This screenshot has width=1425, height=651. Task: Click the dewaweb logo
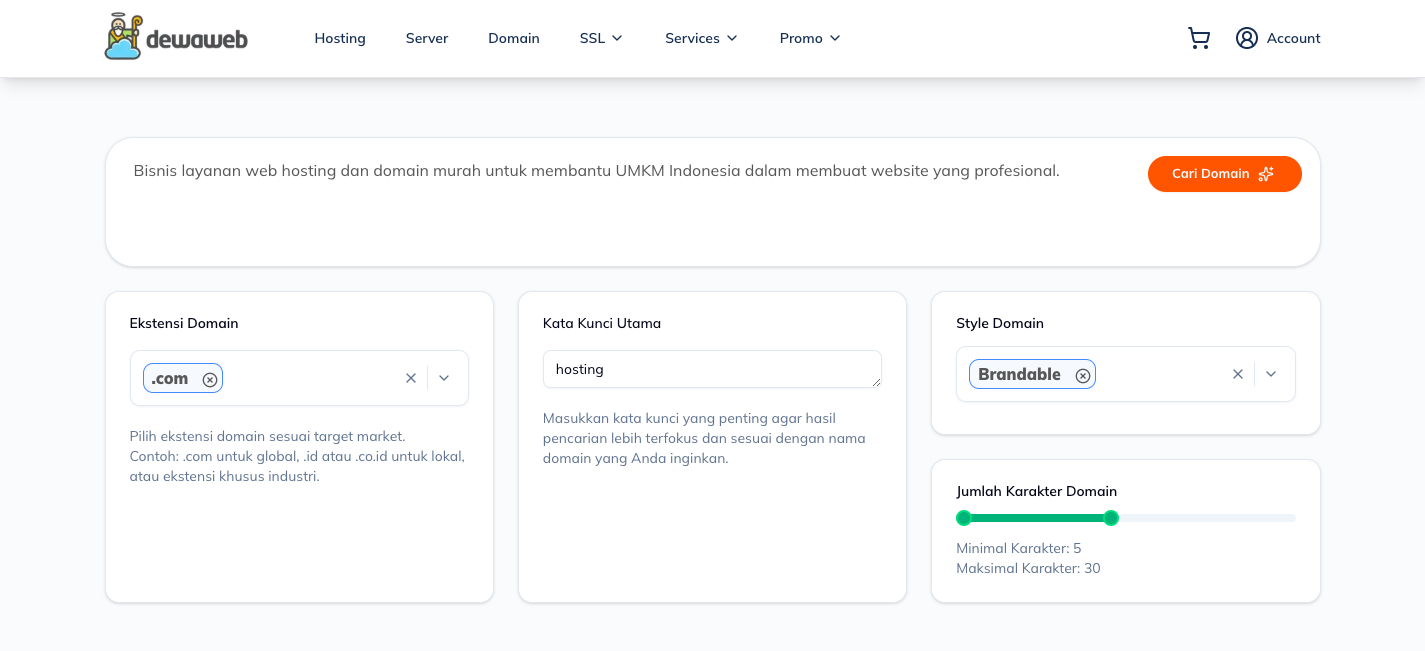point(176,37)
